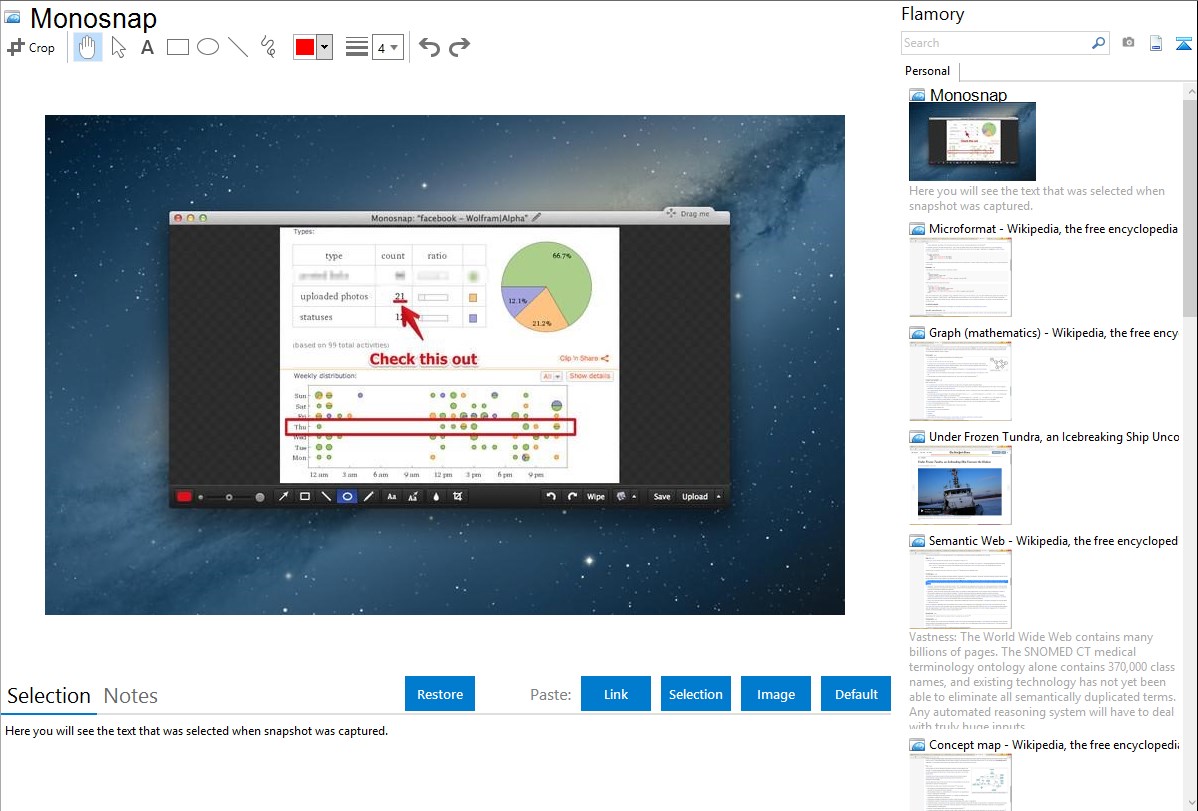
Task: Select the Text tool marked A
Action: 147,47
